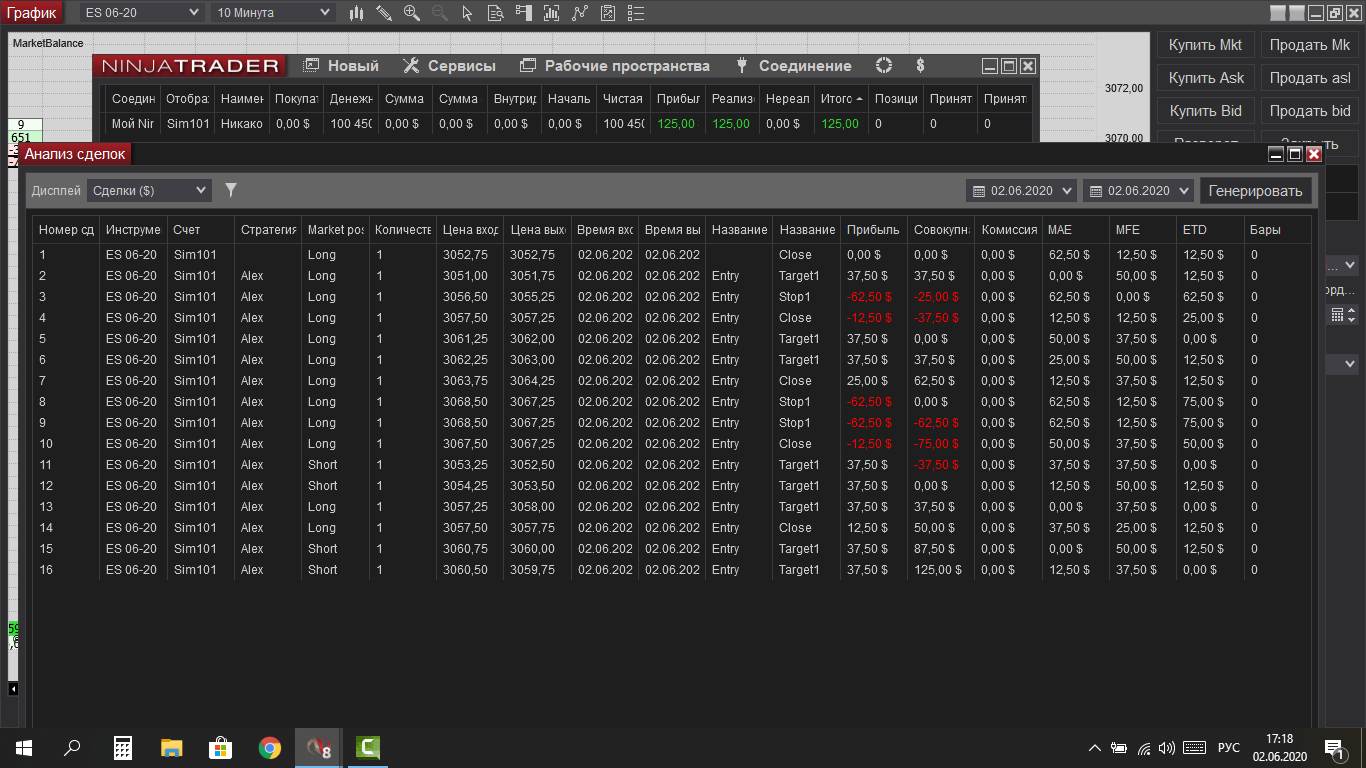Click the Никако cell in accounts grid
The width and height of the screenshot is (1366, 768).
point(242,124)
